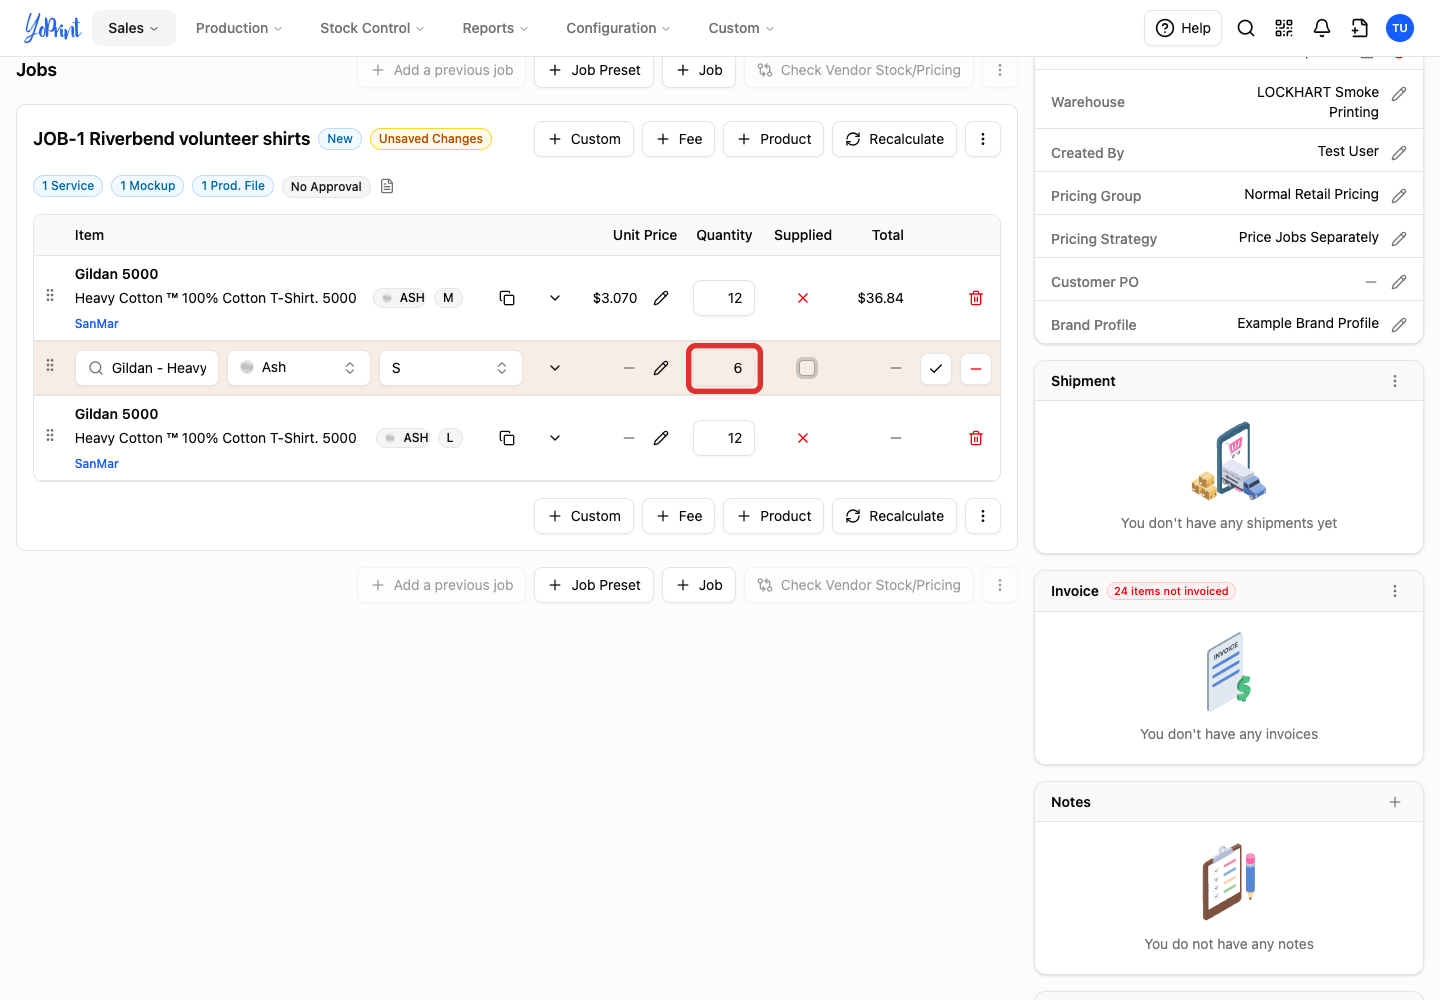Open the search magnifier in top bar
Viewport: 1440px width, 1000px height.
coord(1246,28)
